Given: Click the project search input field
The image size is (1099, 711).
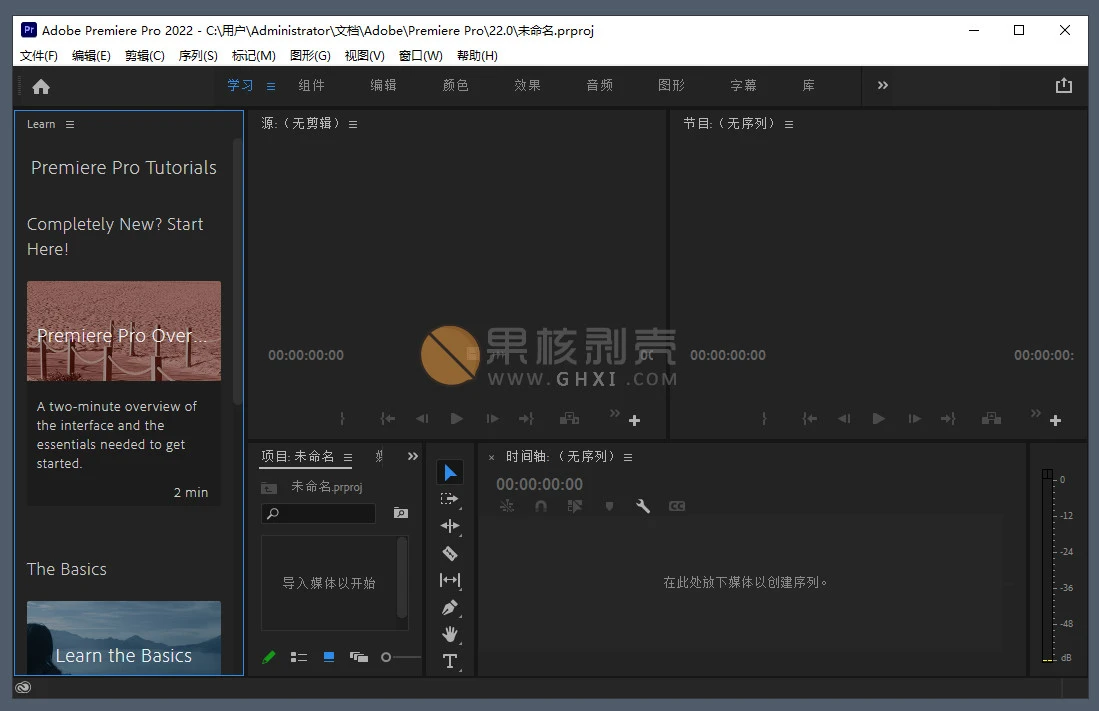Looking at the screenshot, I should pyautogui.click(x=319, y=513).
